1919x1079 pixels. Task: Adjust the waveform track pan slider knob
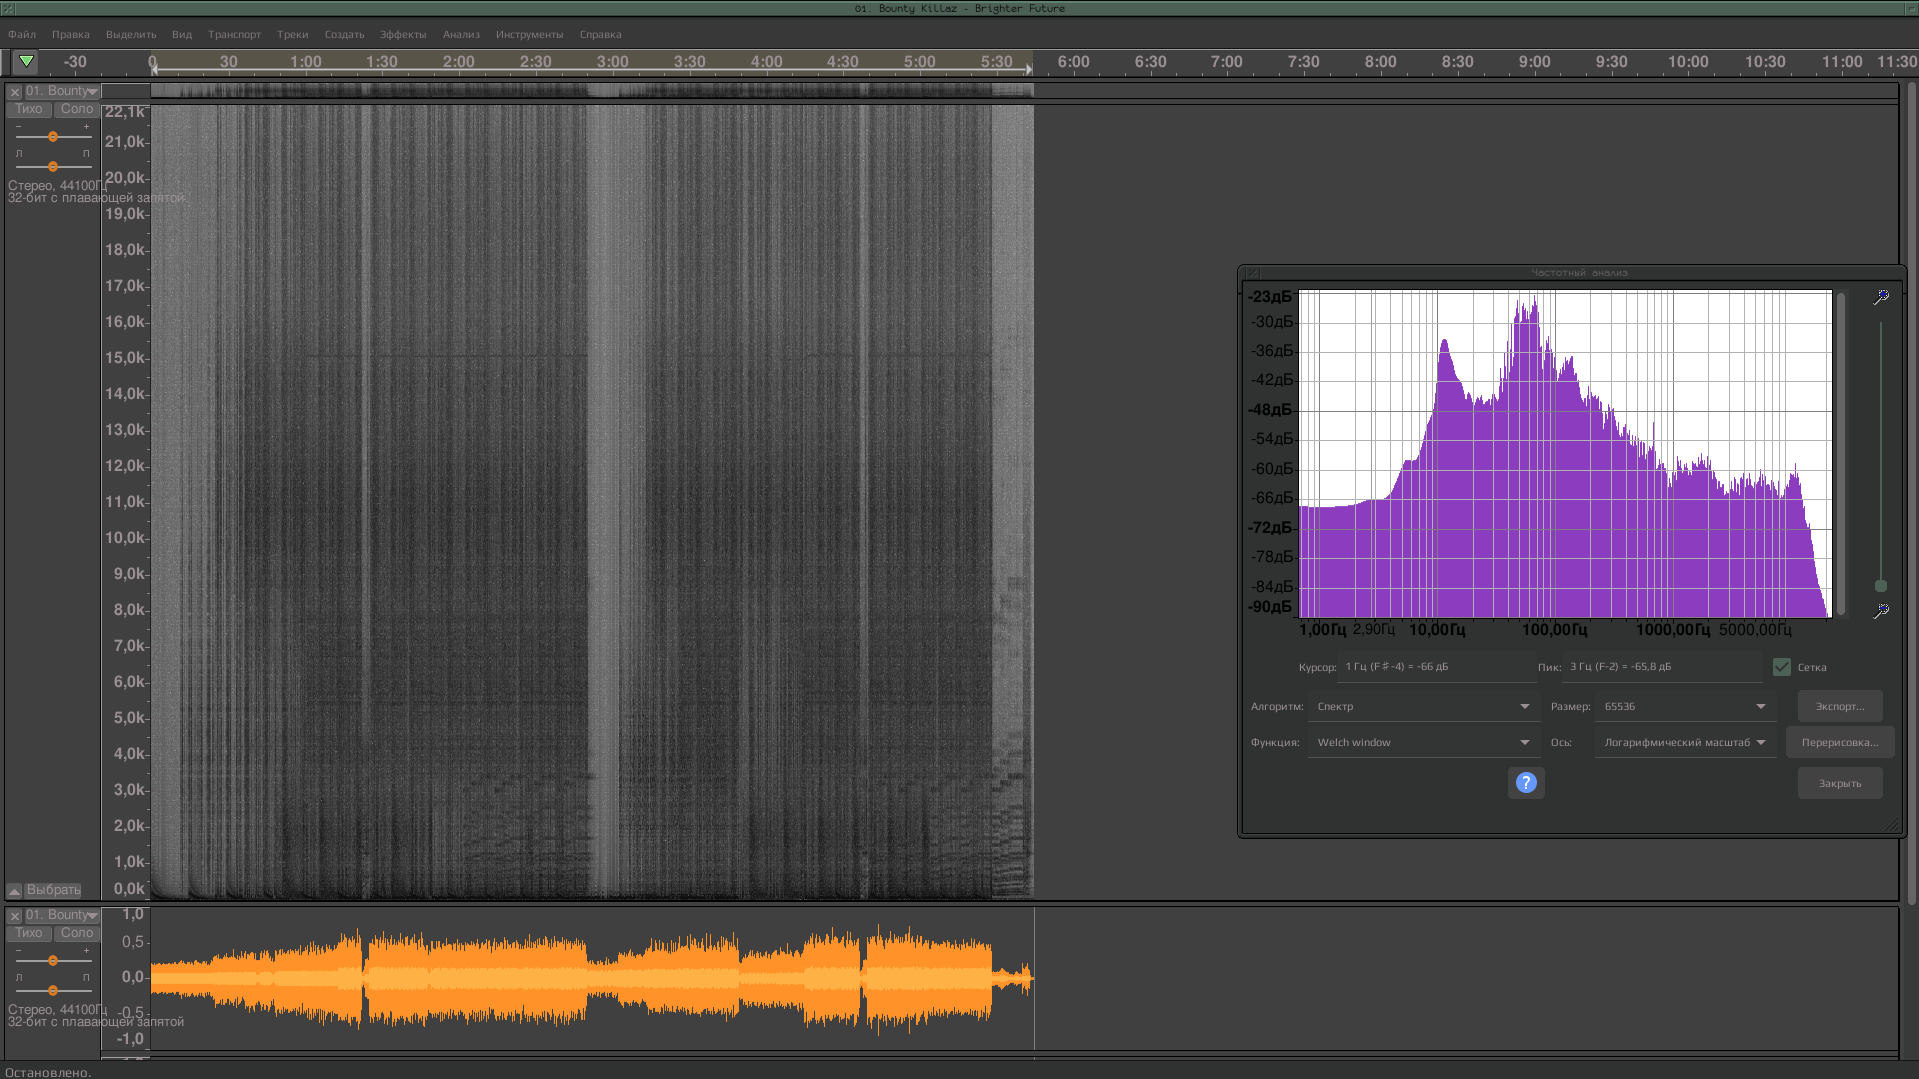(53, 991)
